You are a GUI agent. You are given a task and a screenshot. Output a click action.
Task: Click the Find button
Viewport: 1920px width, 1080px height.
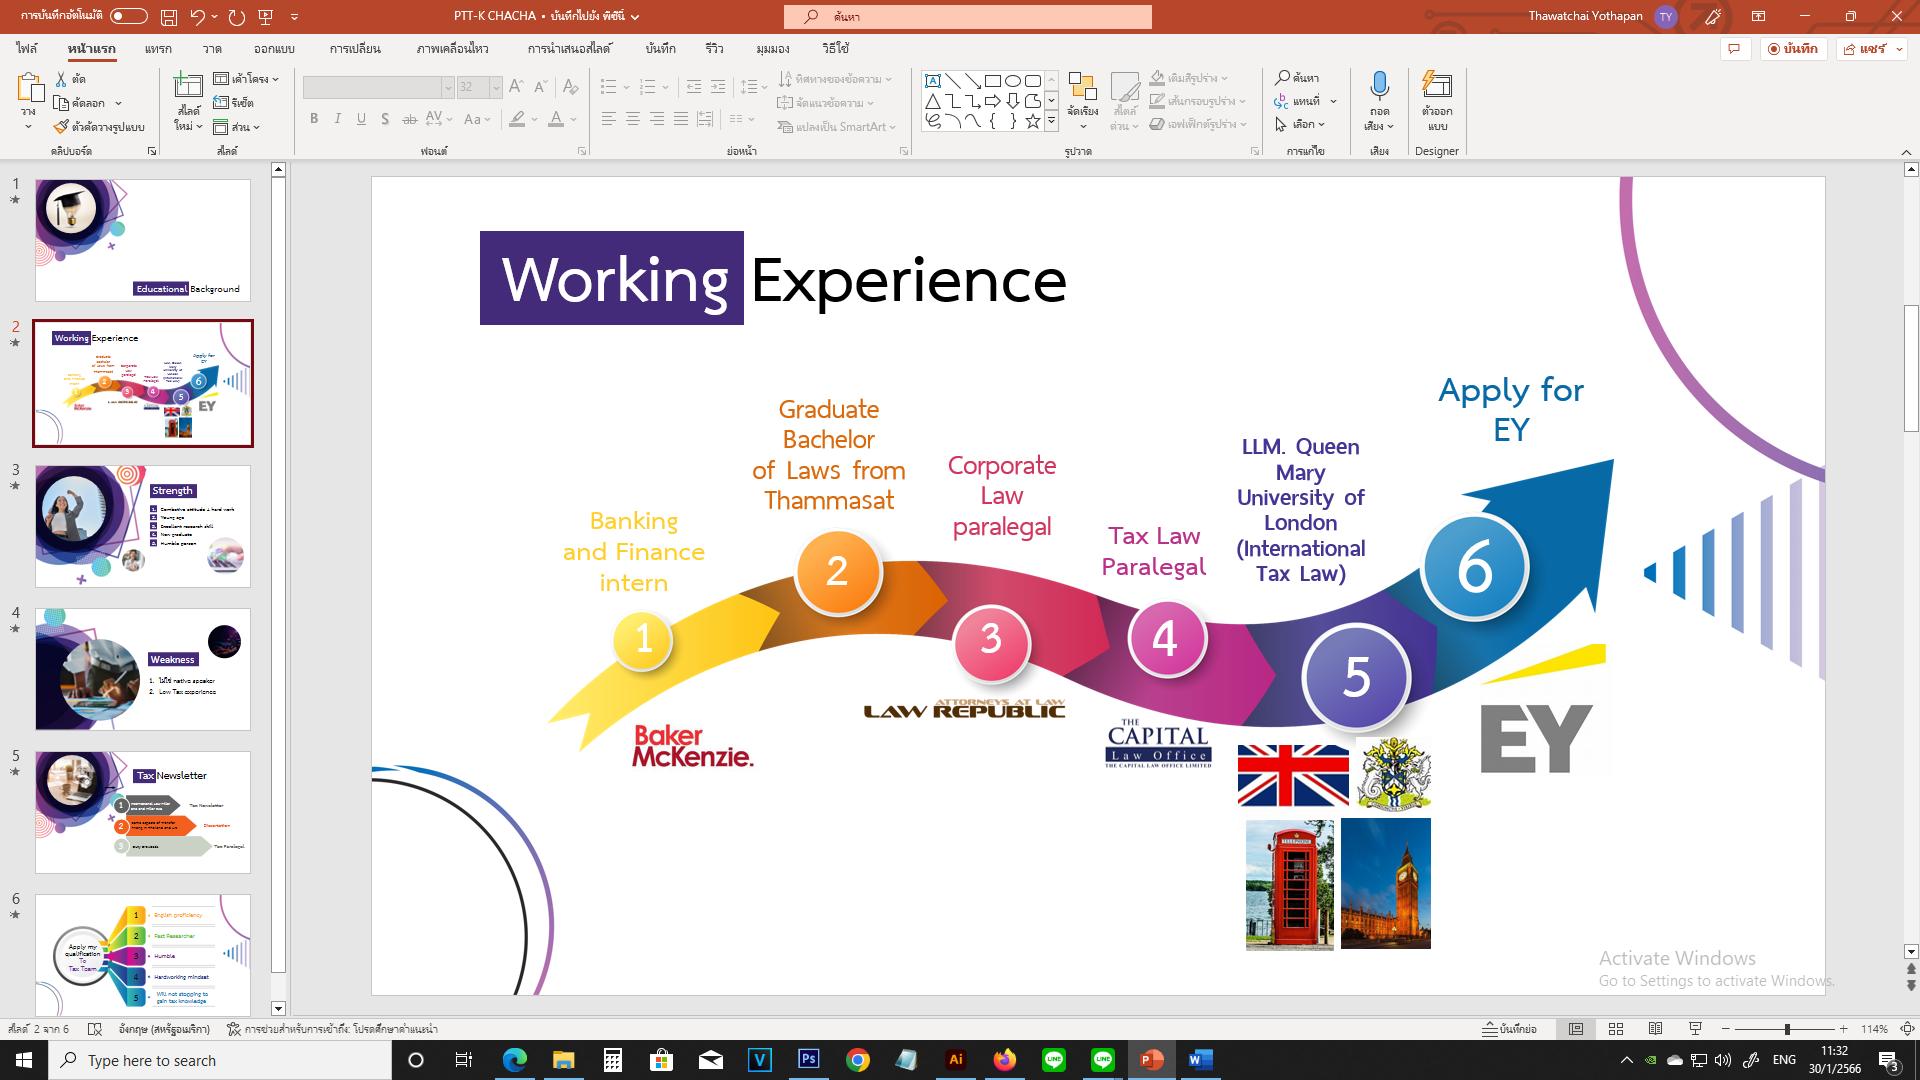coord(1297,77)
